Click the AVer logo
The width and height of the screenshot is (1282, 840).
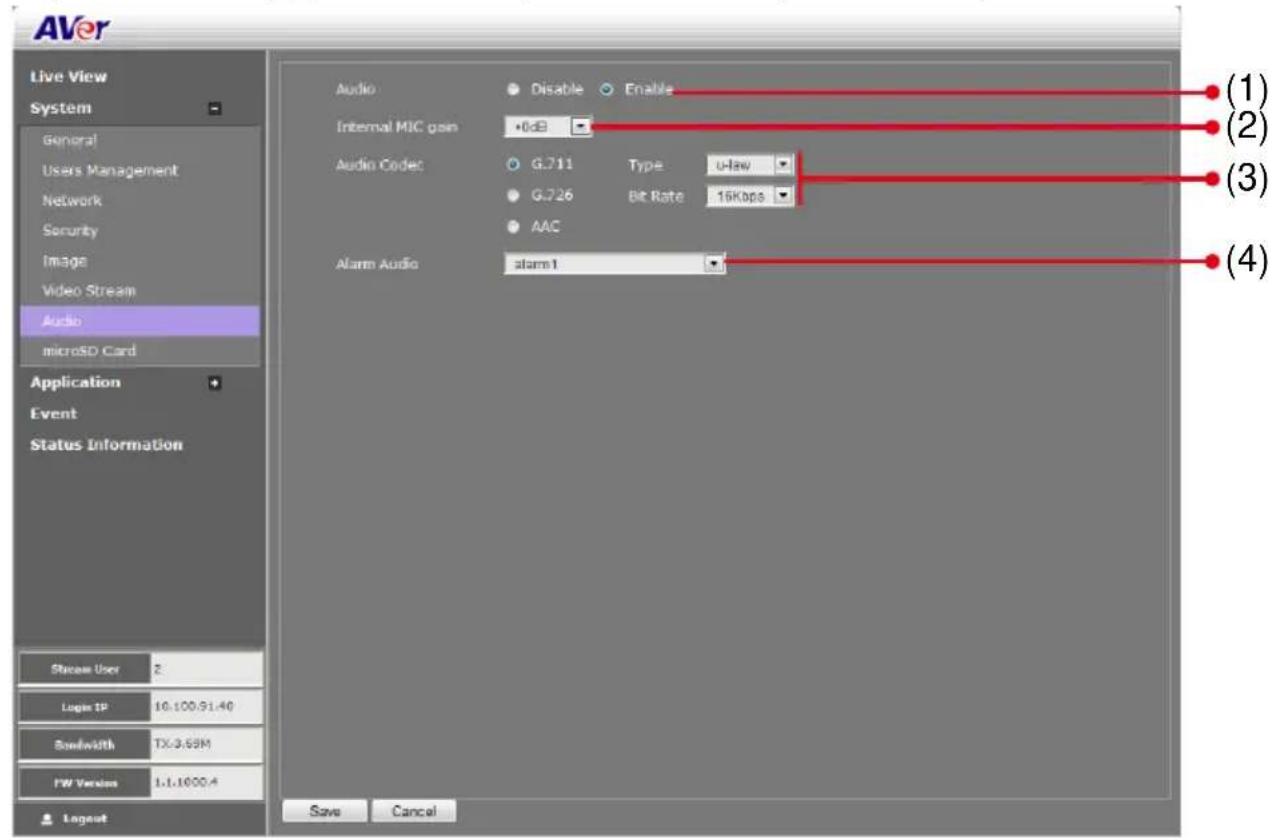pos(73,27)
